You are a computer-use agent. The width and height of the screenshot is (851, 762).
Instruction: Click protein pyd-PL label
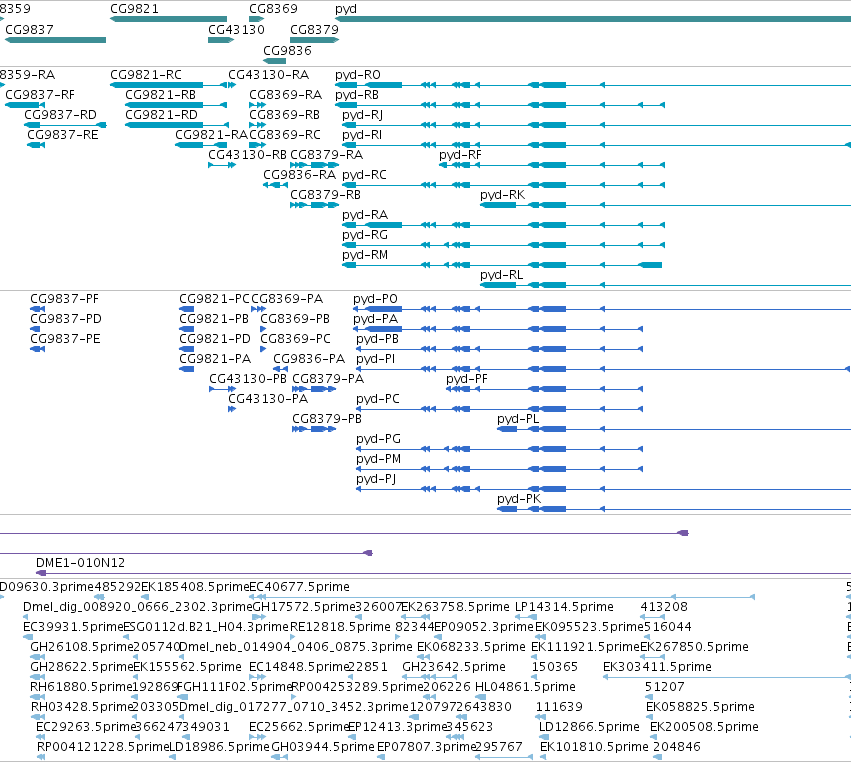[x=518, y=419]
